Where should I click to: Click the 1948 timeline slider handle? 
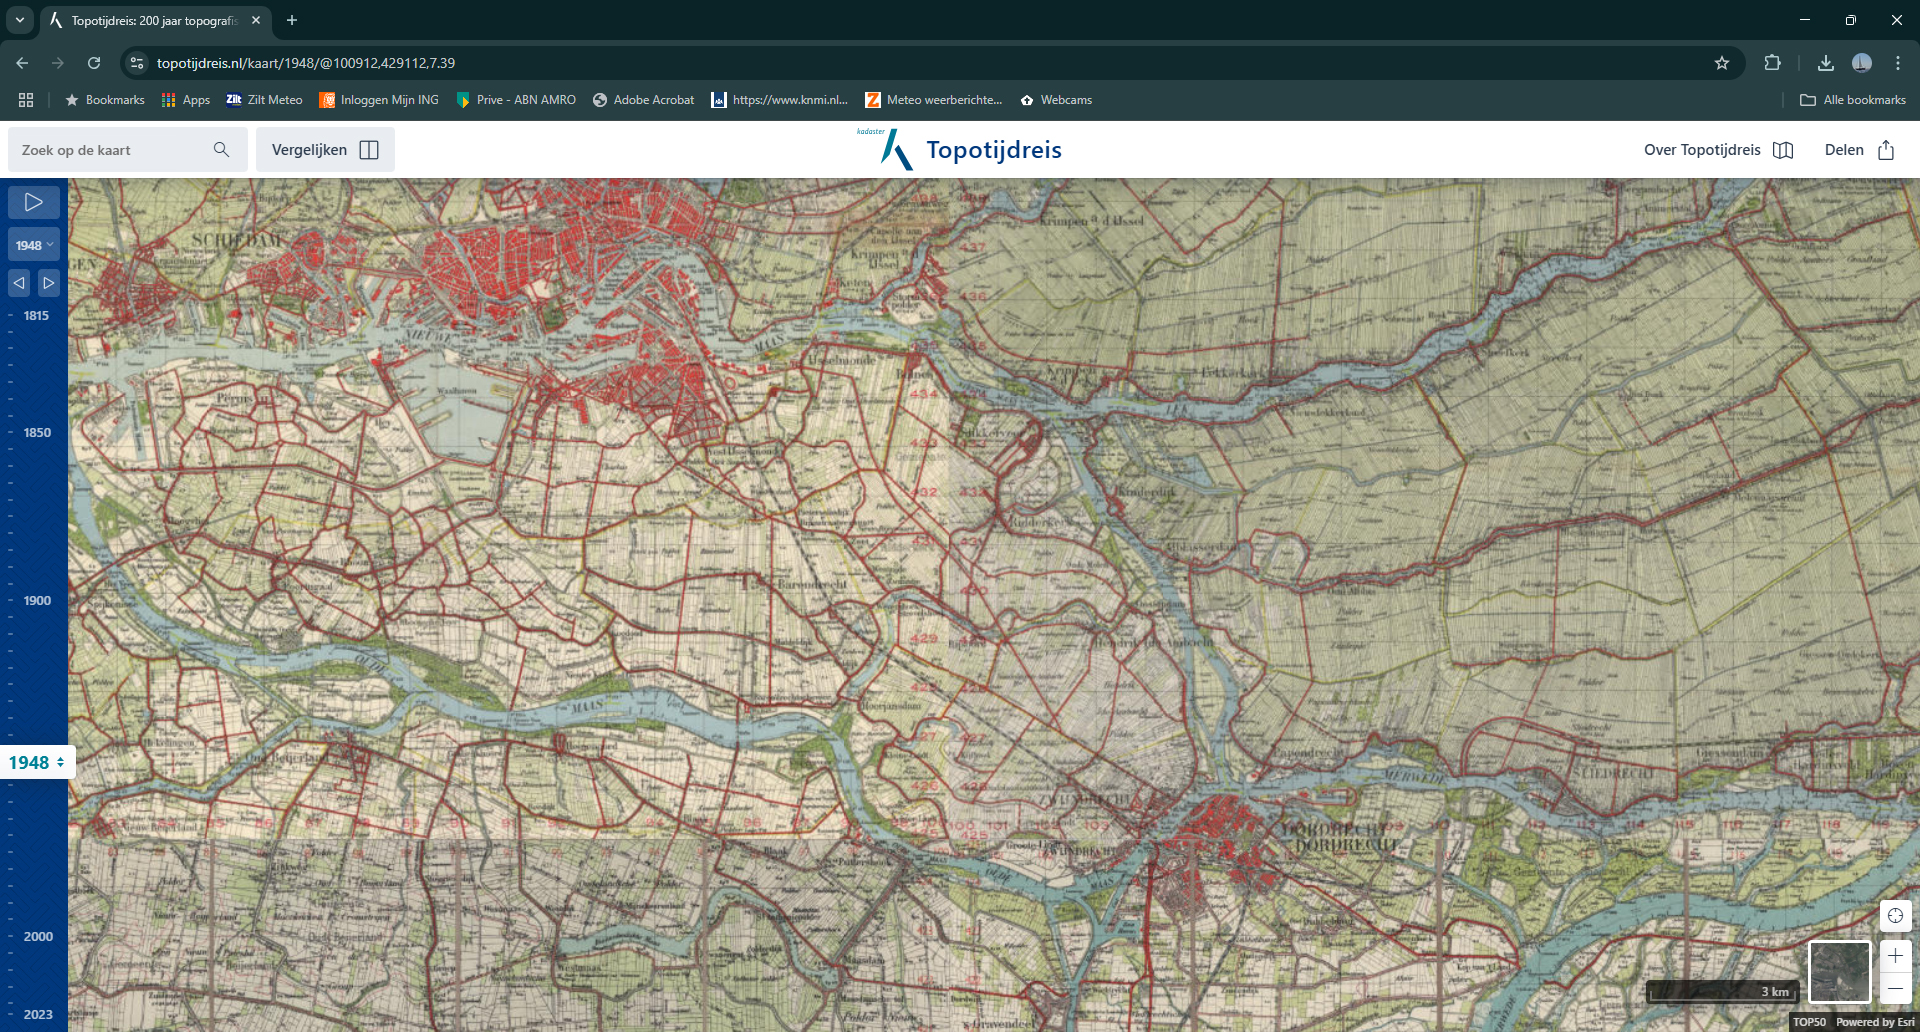pyautogui.click(x=37, y=763)
